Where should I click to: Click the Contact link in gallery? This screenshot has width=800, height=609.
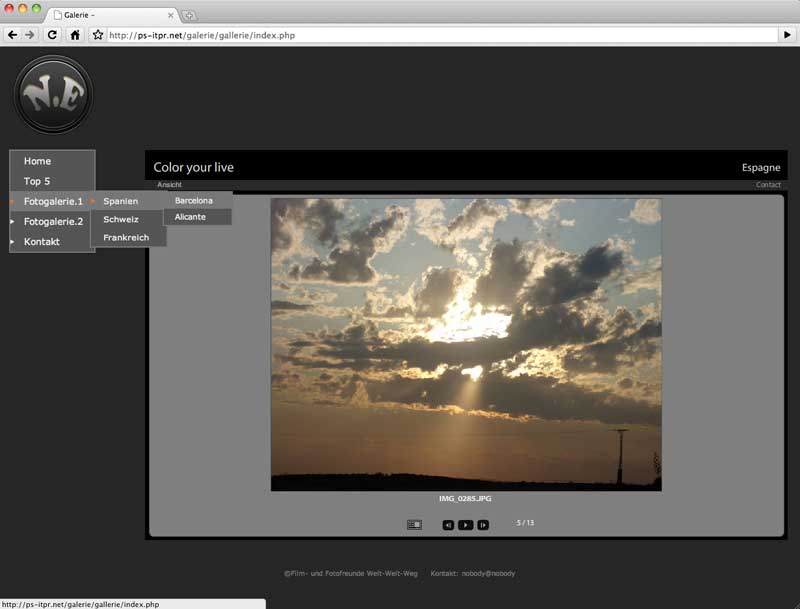tap(768, 185)
